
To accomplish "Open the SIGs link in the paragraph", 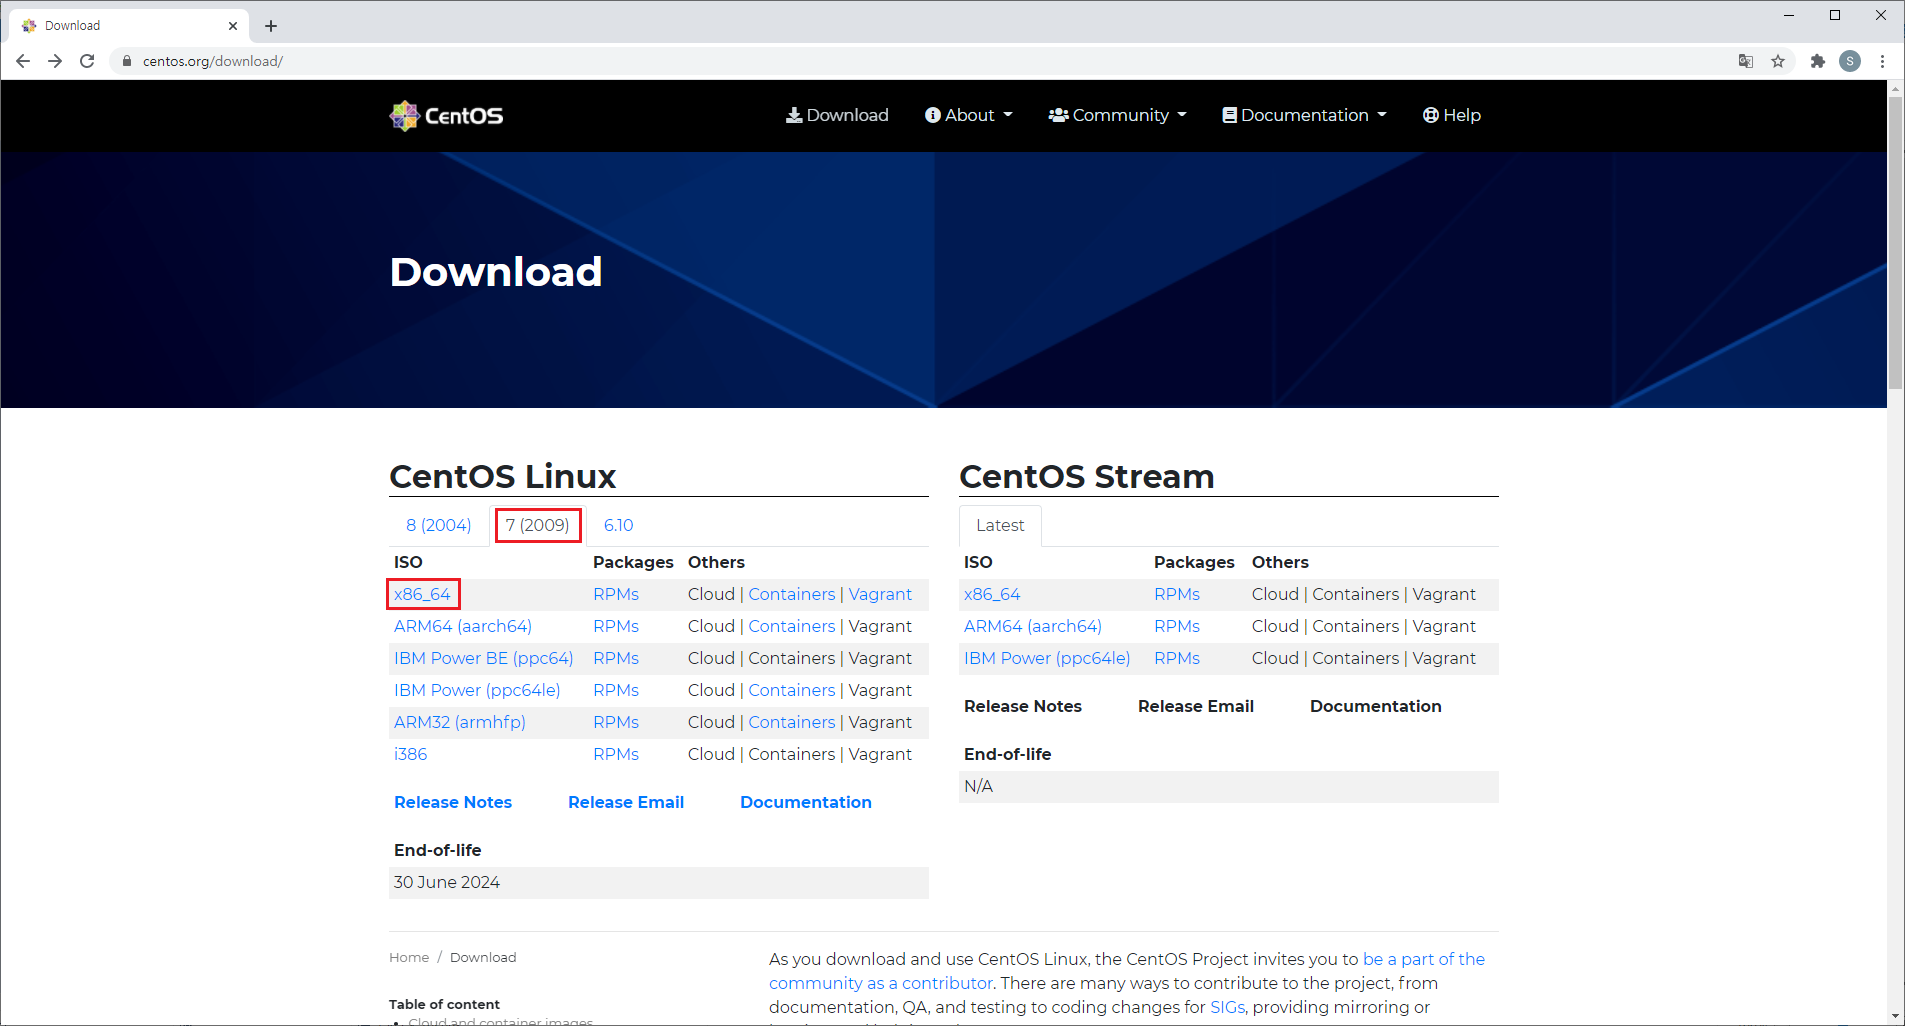I will coord(1227,1007).
